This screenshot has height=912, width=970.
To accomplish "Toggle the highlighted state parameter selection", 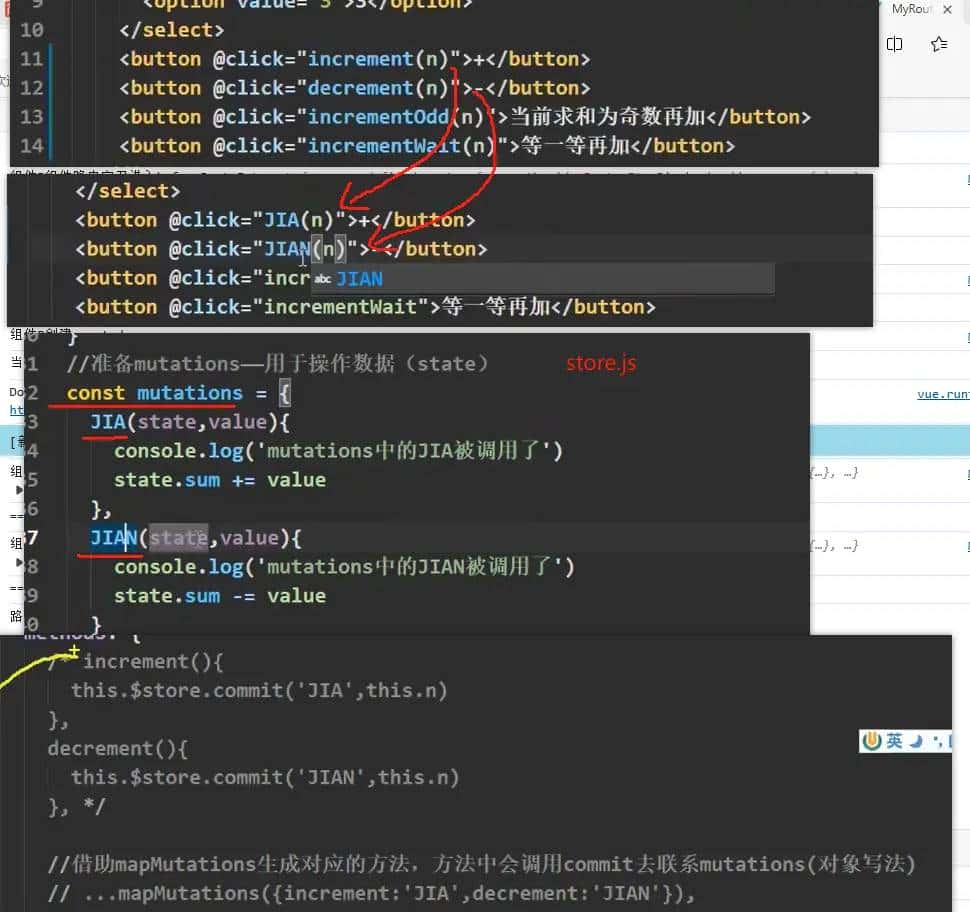I will 178,537.
